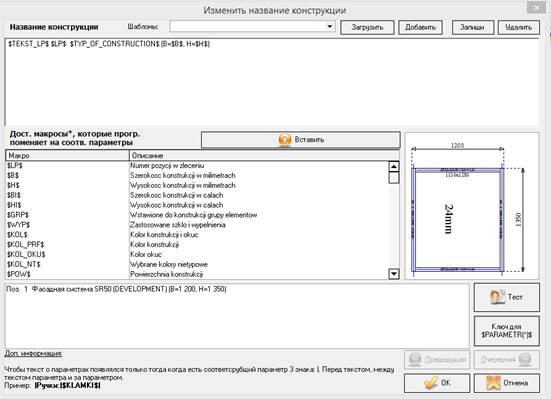Screen dimensions: 551x399
Task: Click the construction preview drawing
Action: coord(472,206)
